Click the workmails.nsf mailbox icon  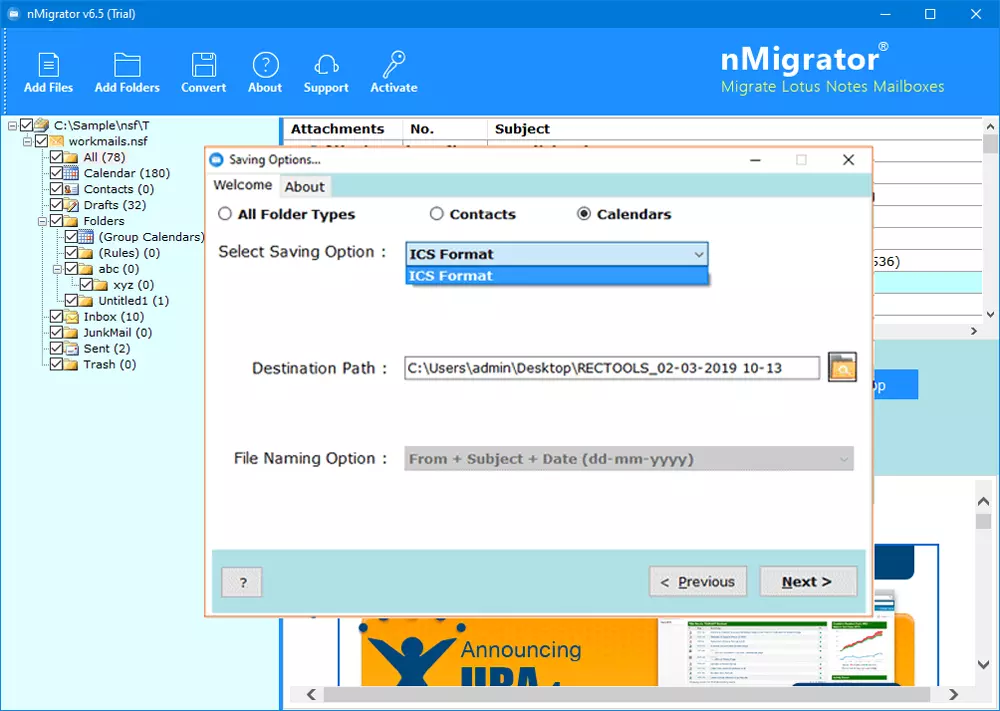point(57,142)
